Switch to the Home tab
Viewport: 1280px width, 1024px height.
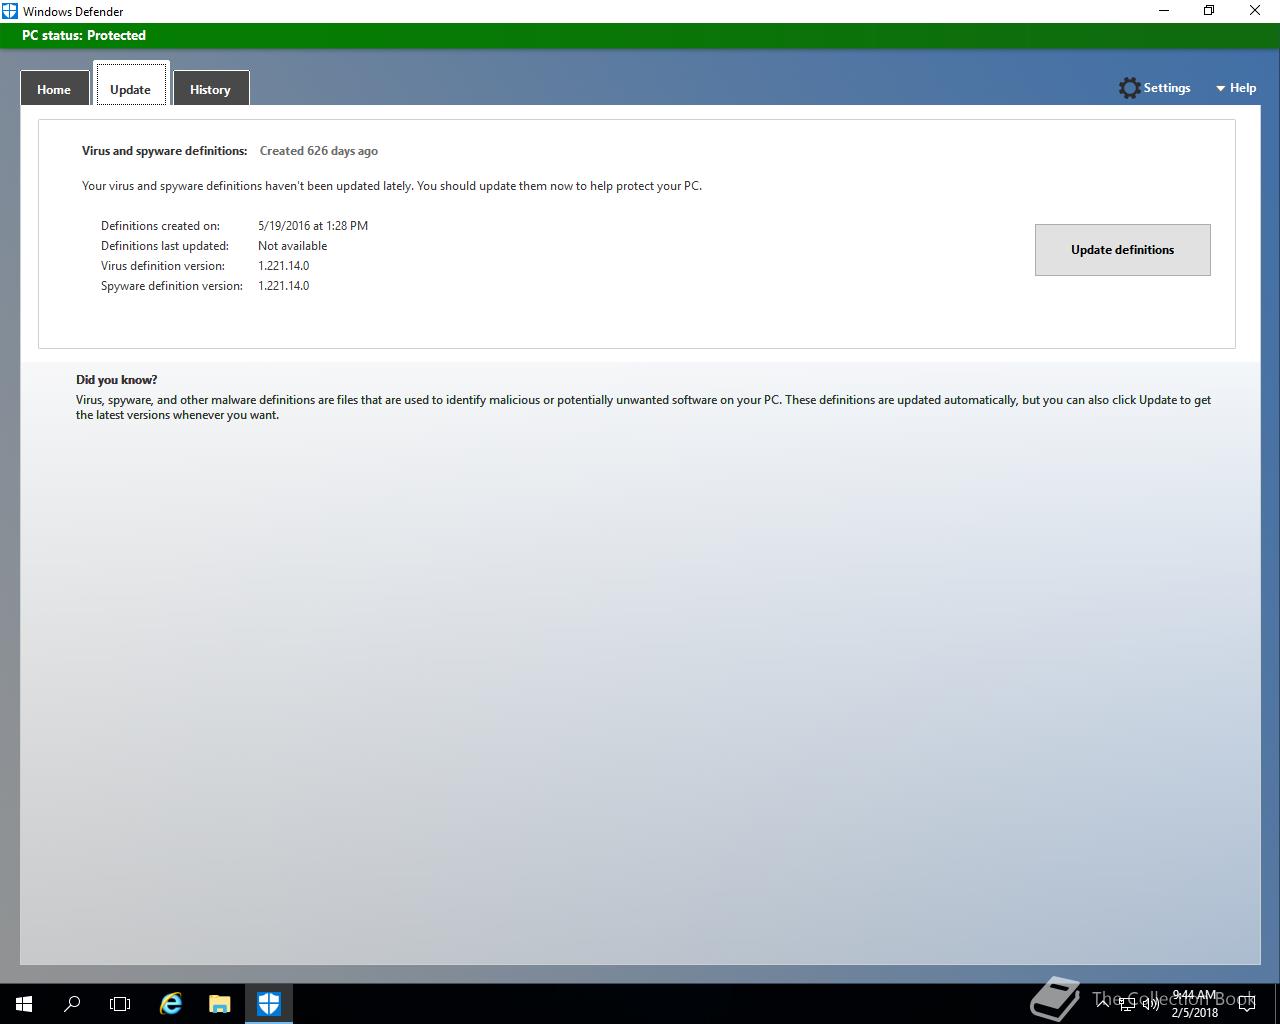click(x=54, y=89)
